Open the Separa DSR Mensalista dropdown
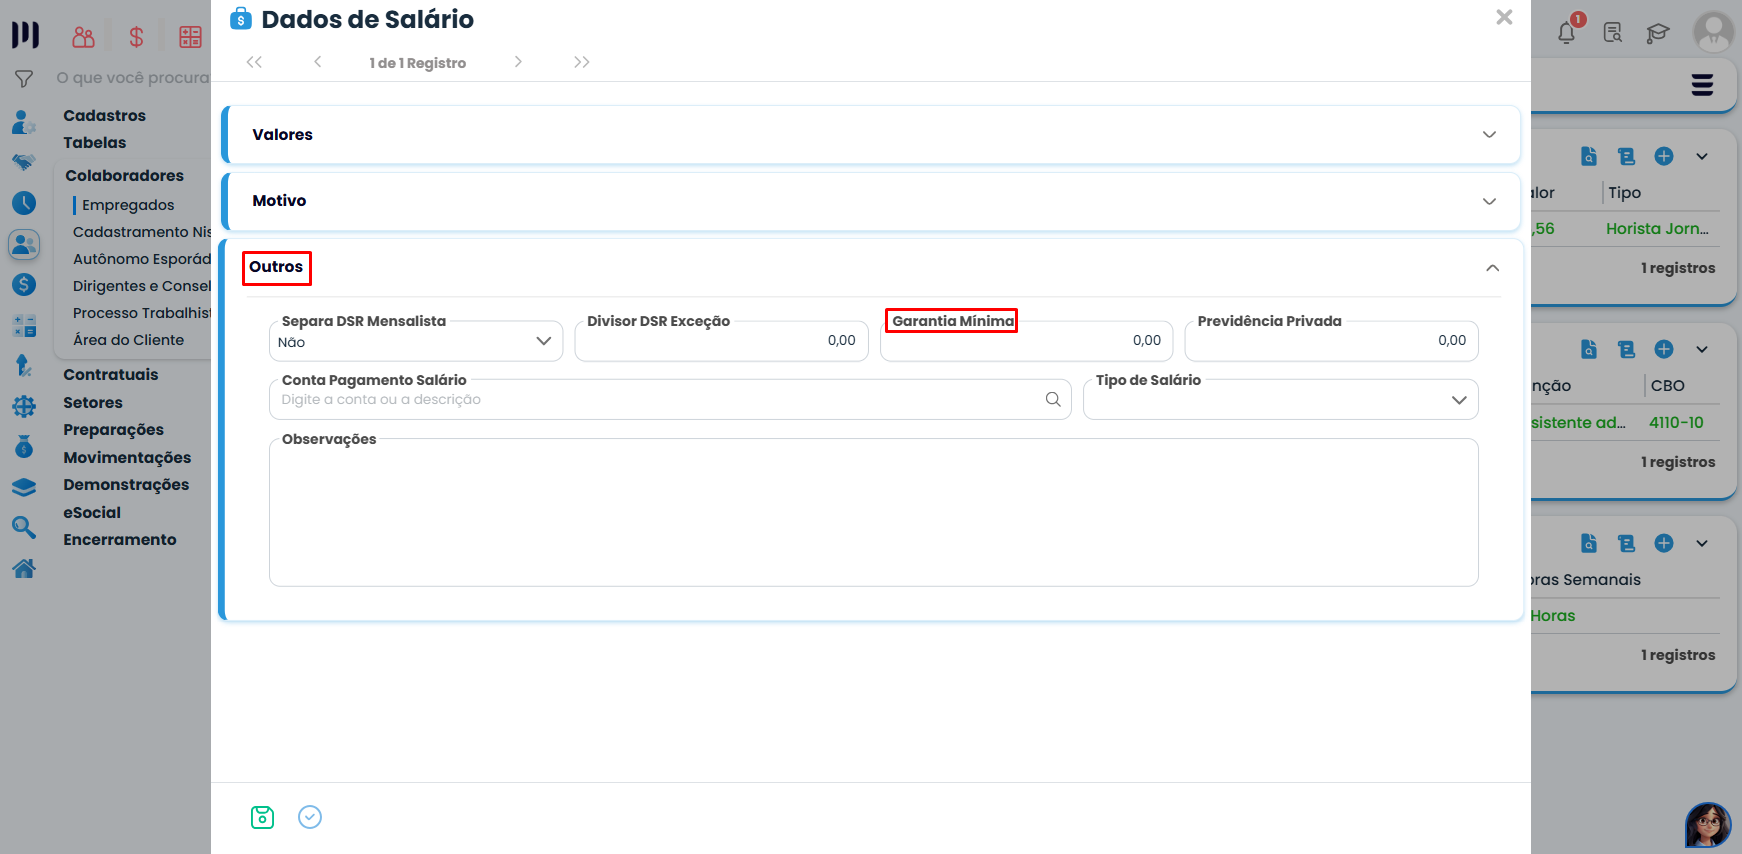This screenshot has height=854, width=1742. pyautogui.click(x=543, y=341)
